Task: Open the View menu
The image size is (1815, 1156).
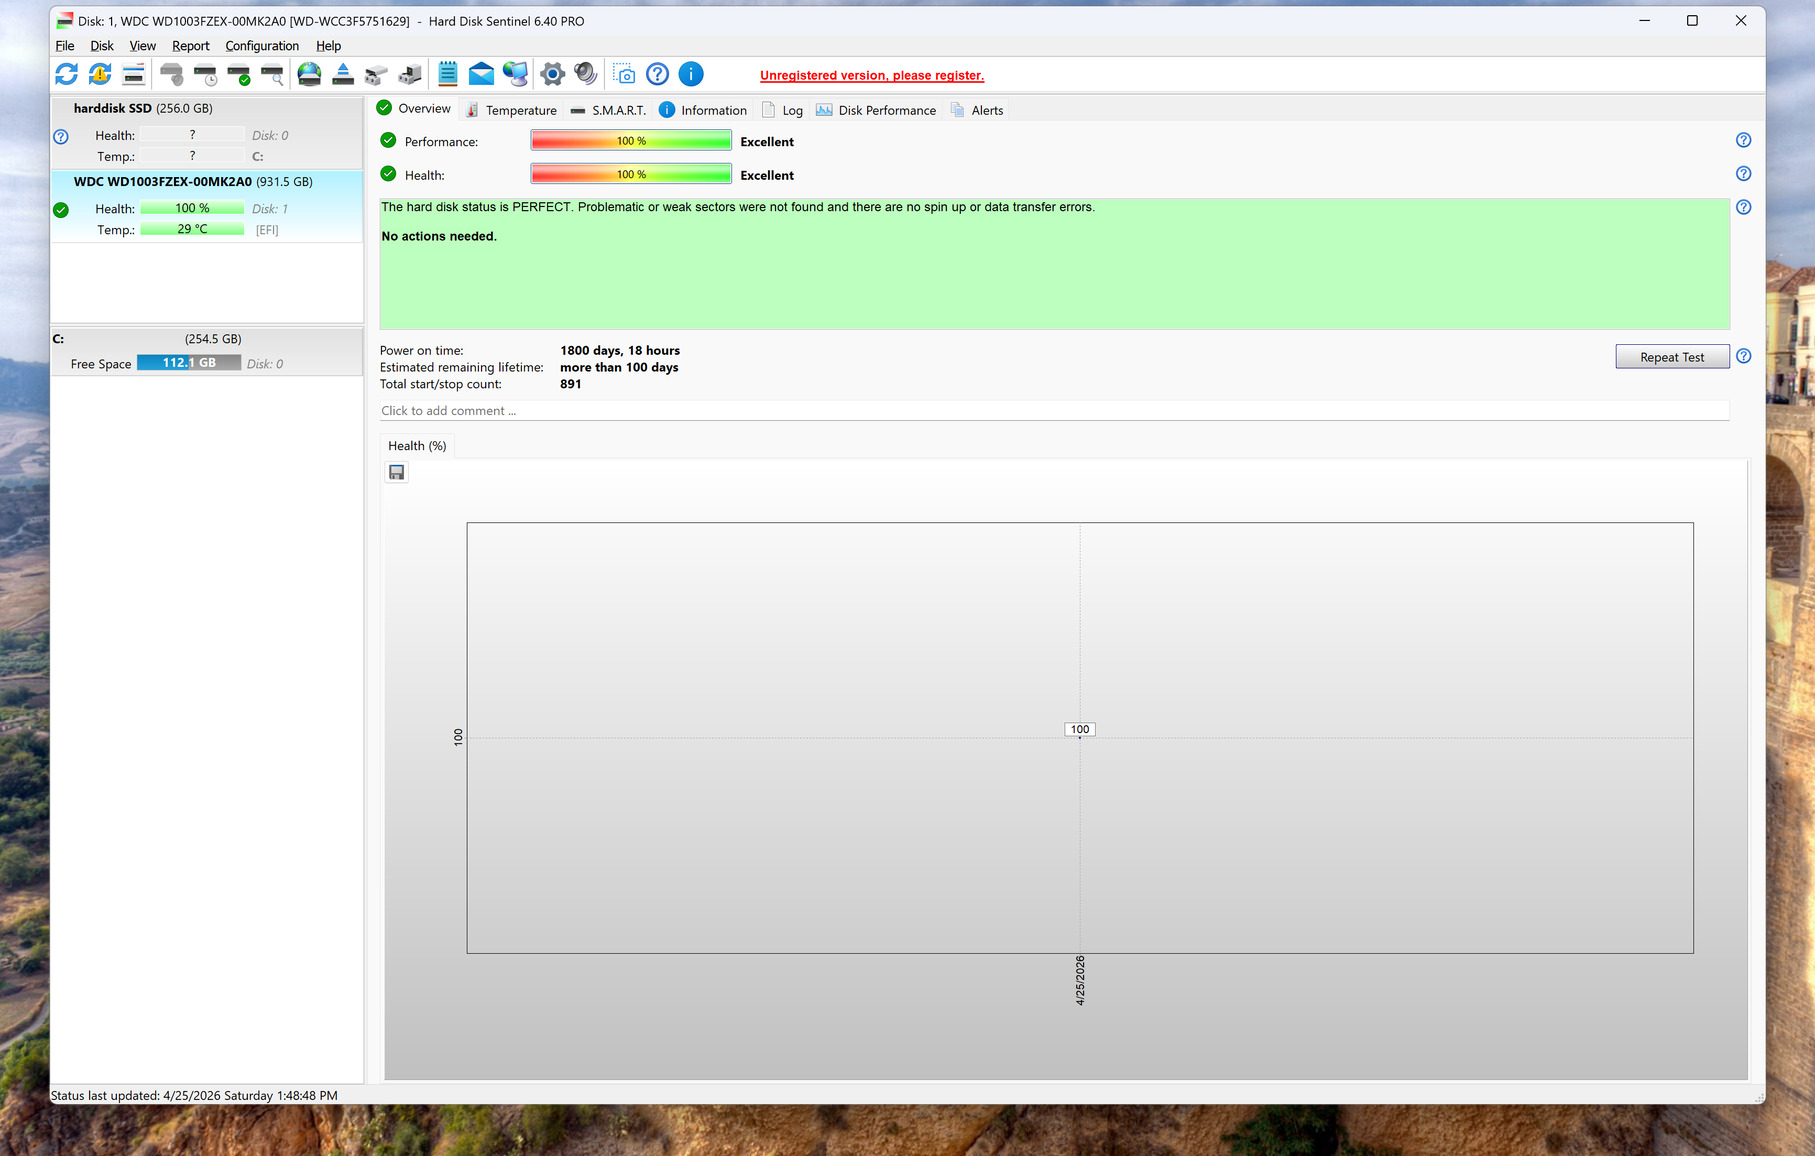Action: (x=143, y=46)
